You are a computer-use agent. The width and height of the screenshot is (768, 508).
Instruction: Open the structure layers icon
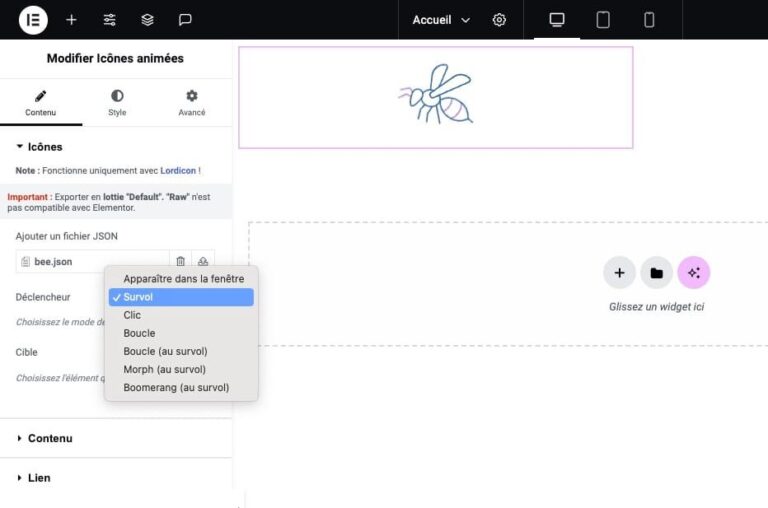(147, 20)
